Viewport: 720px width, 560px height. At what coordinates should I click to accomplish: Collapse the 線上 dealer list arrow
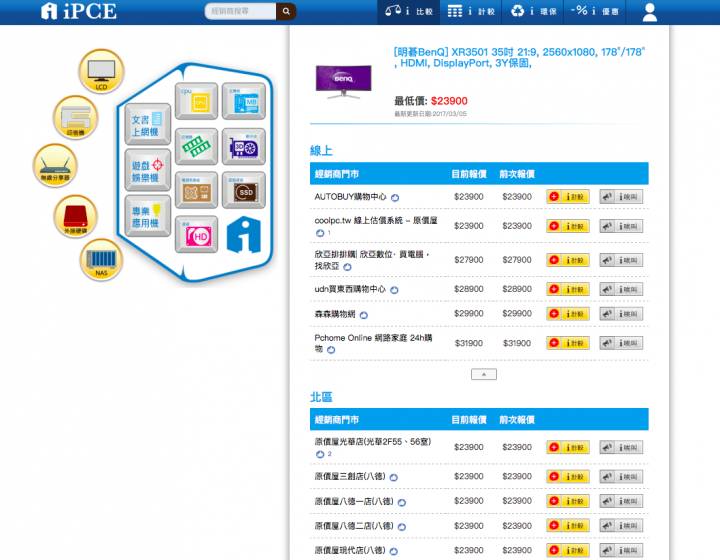click(484, 375)
